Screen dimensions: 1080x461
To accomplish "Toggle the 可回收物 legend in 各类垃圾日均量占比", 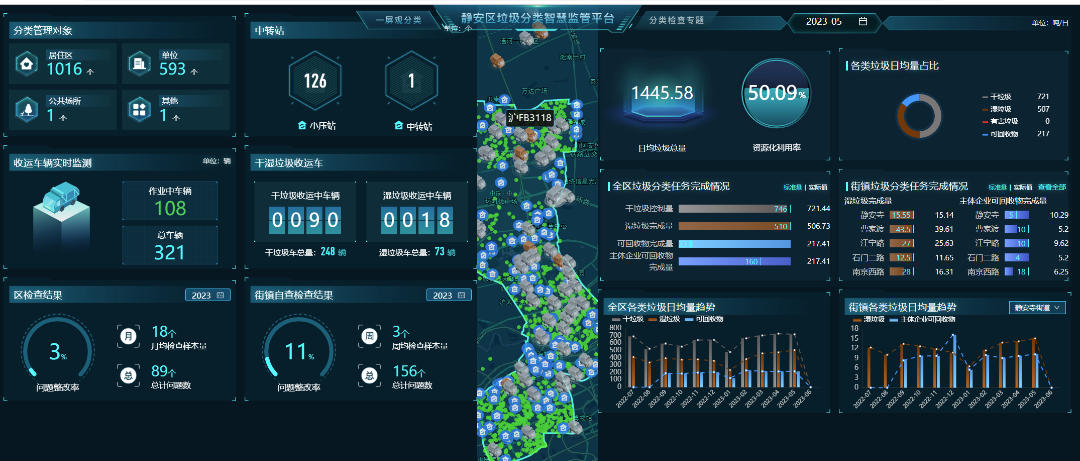I will (999, 134).
